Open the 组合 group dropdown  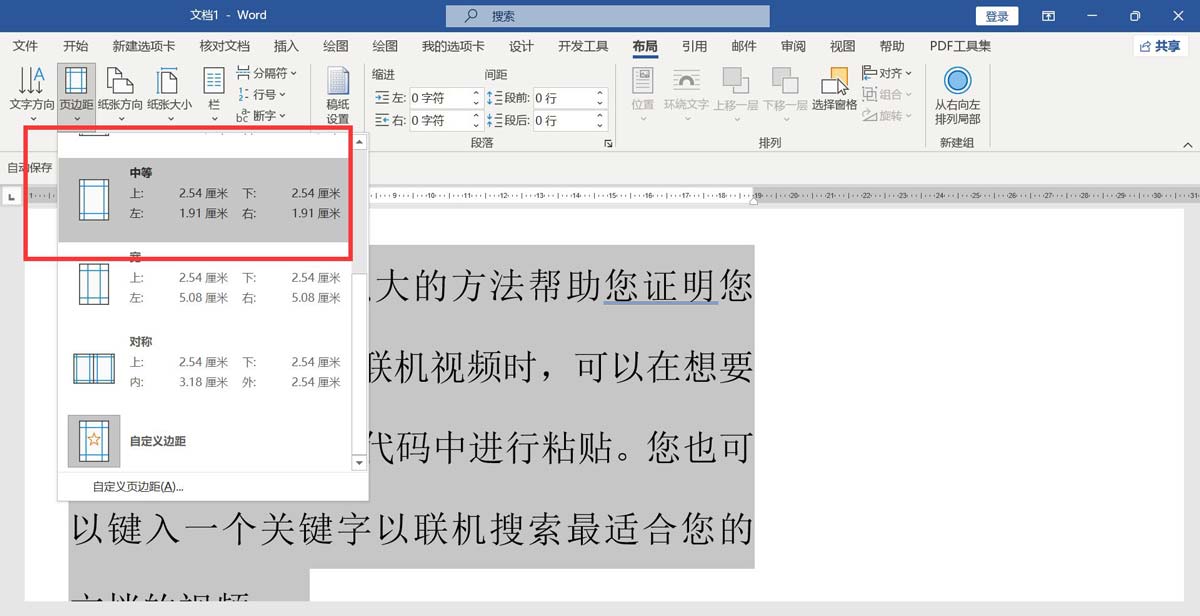tap(887, 94)
